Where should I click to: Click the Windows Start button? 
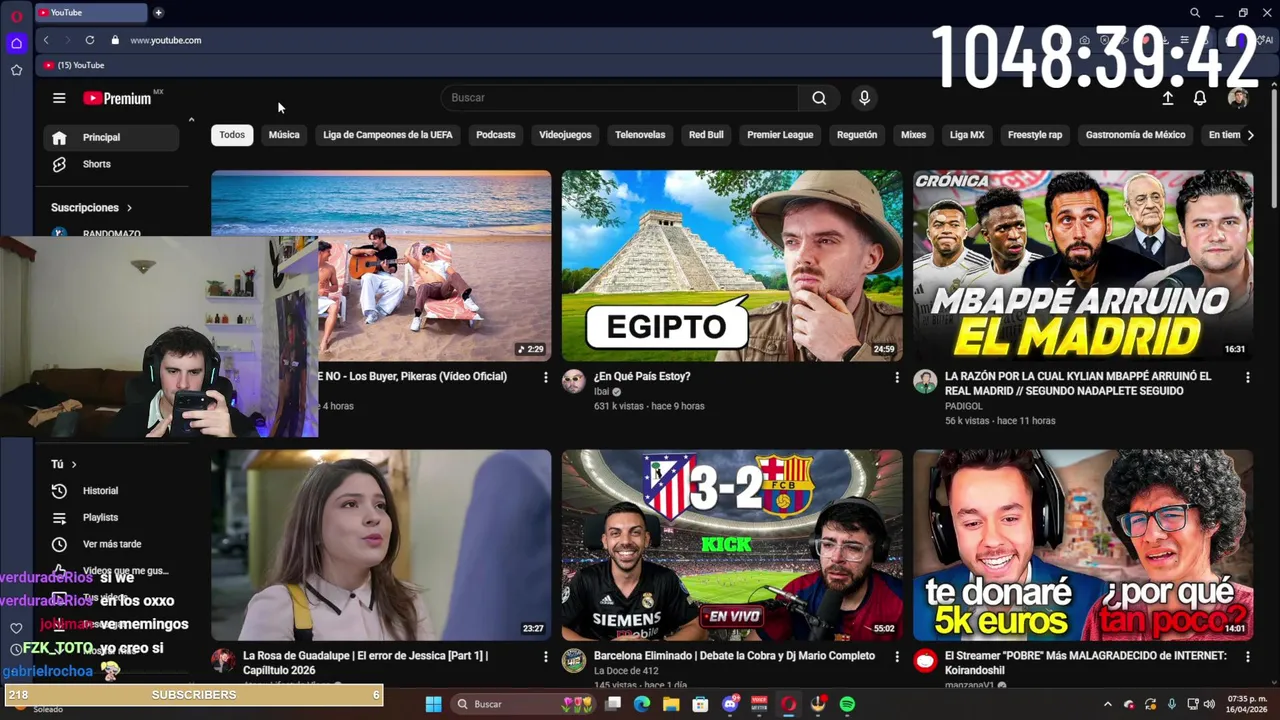coord(433,704)
